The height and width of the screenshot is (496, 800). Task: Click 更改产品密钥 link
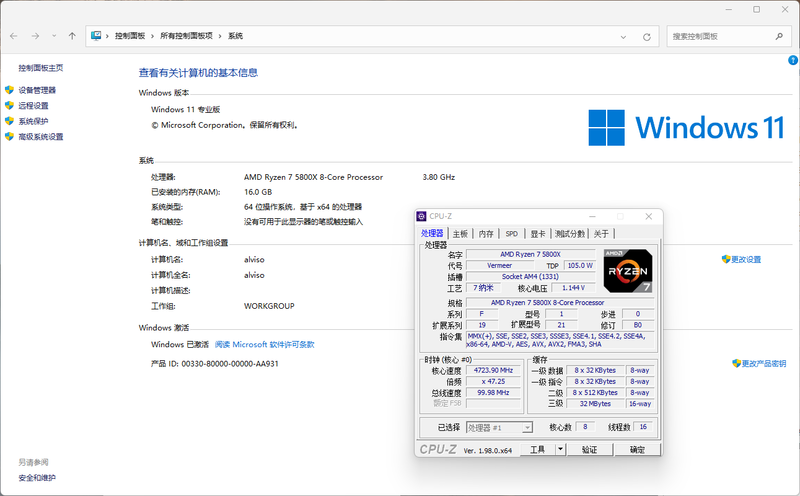click(x=764, y=364)
